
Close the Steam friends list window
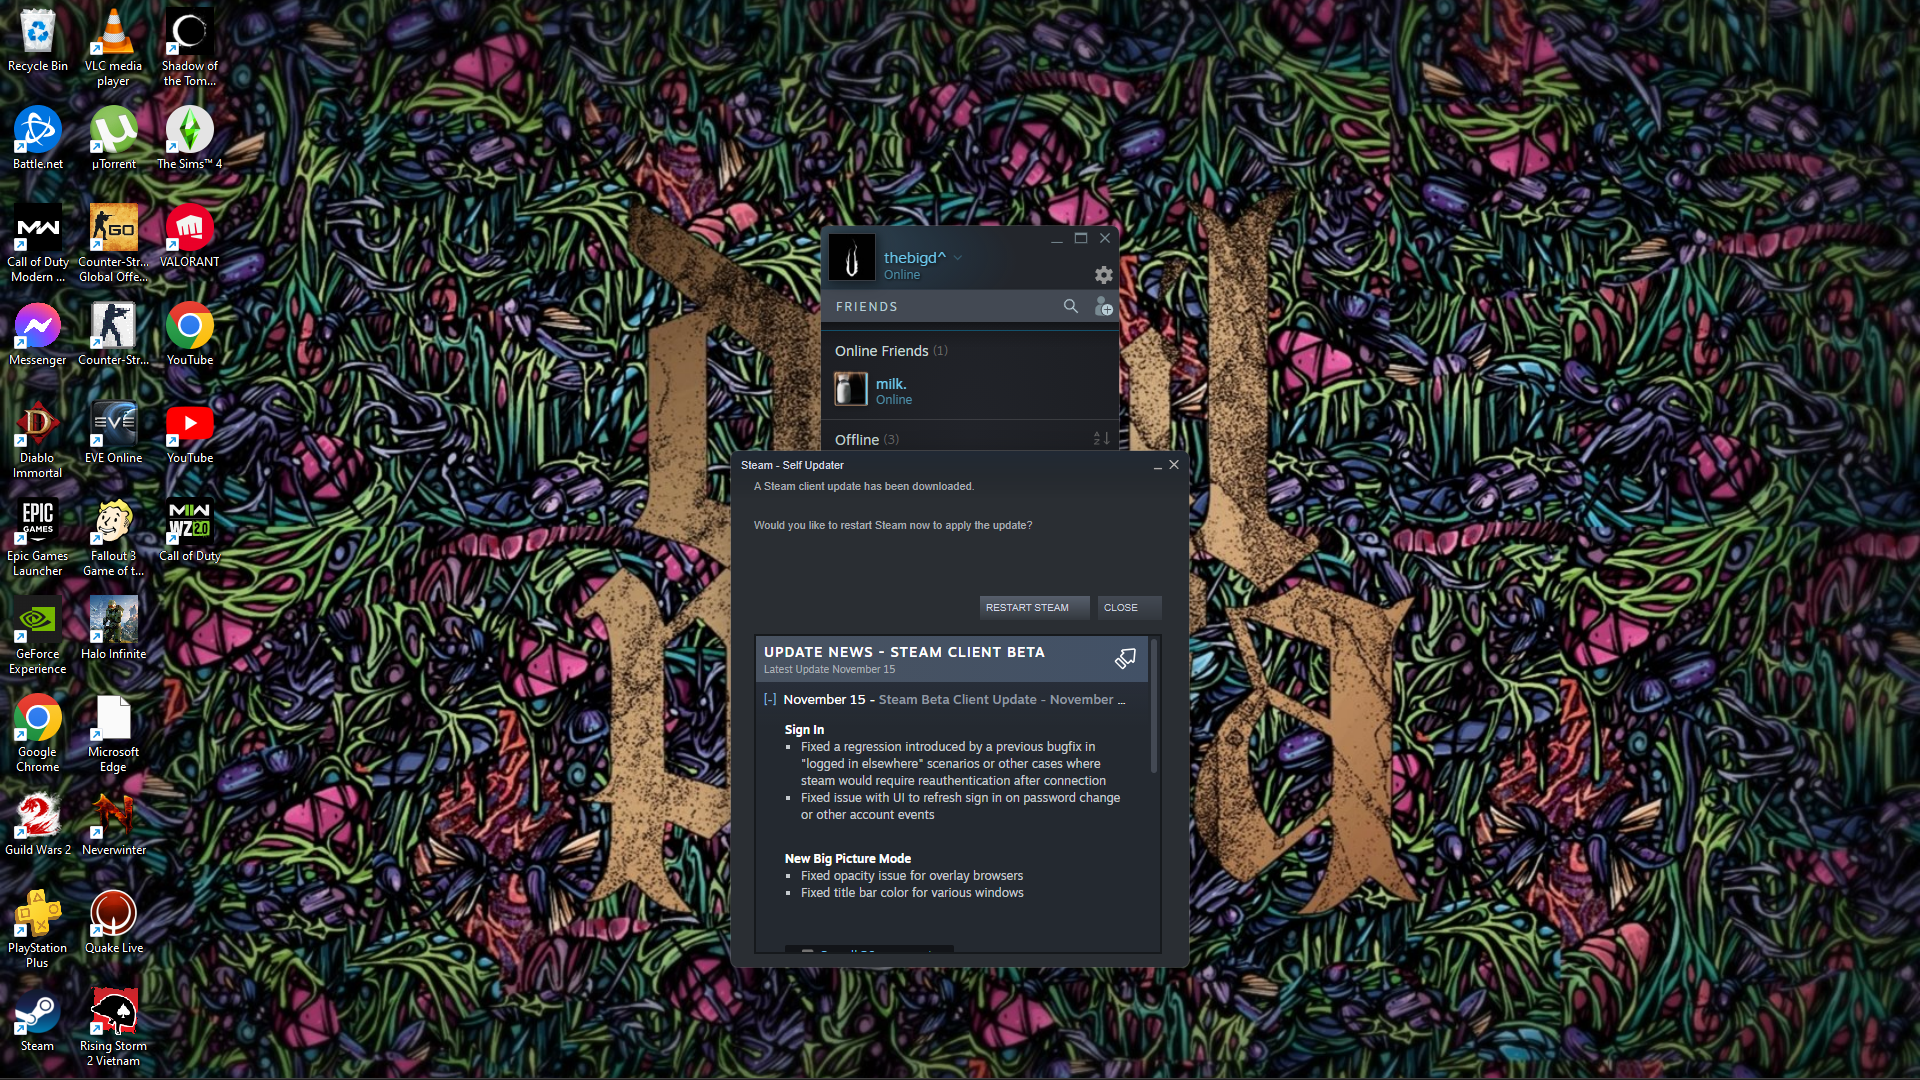[1105, 238]
